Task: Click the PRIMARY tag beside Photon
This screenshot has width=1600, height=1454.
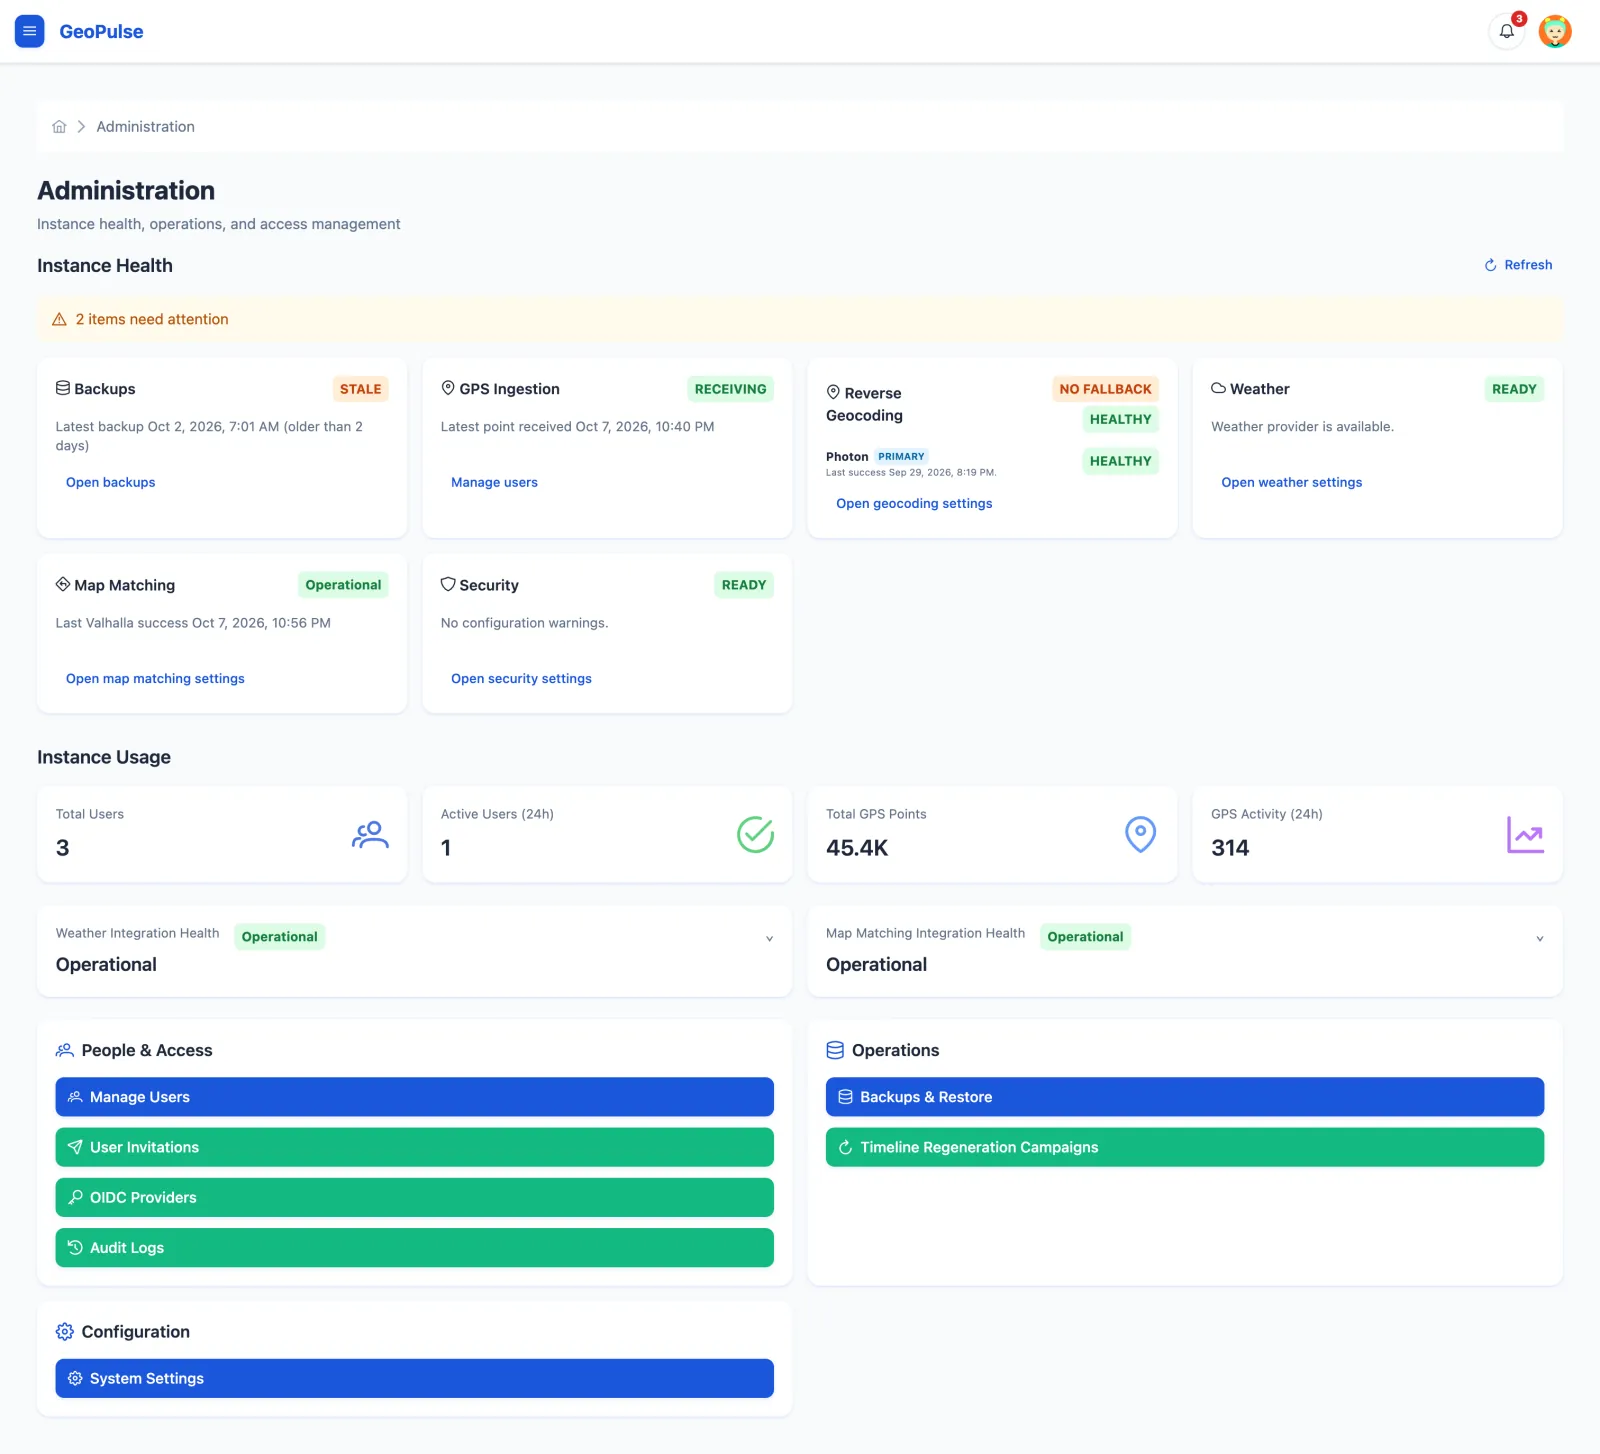Action: tap(901, 456)
